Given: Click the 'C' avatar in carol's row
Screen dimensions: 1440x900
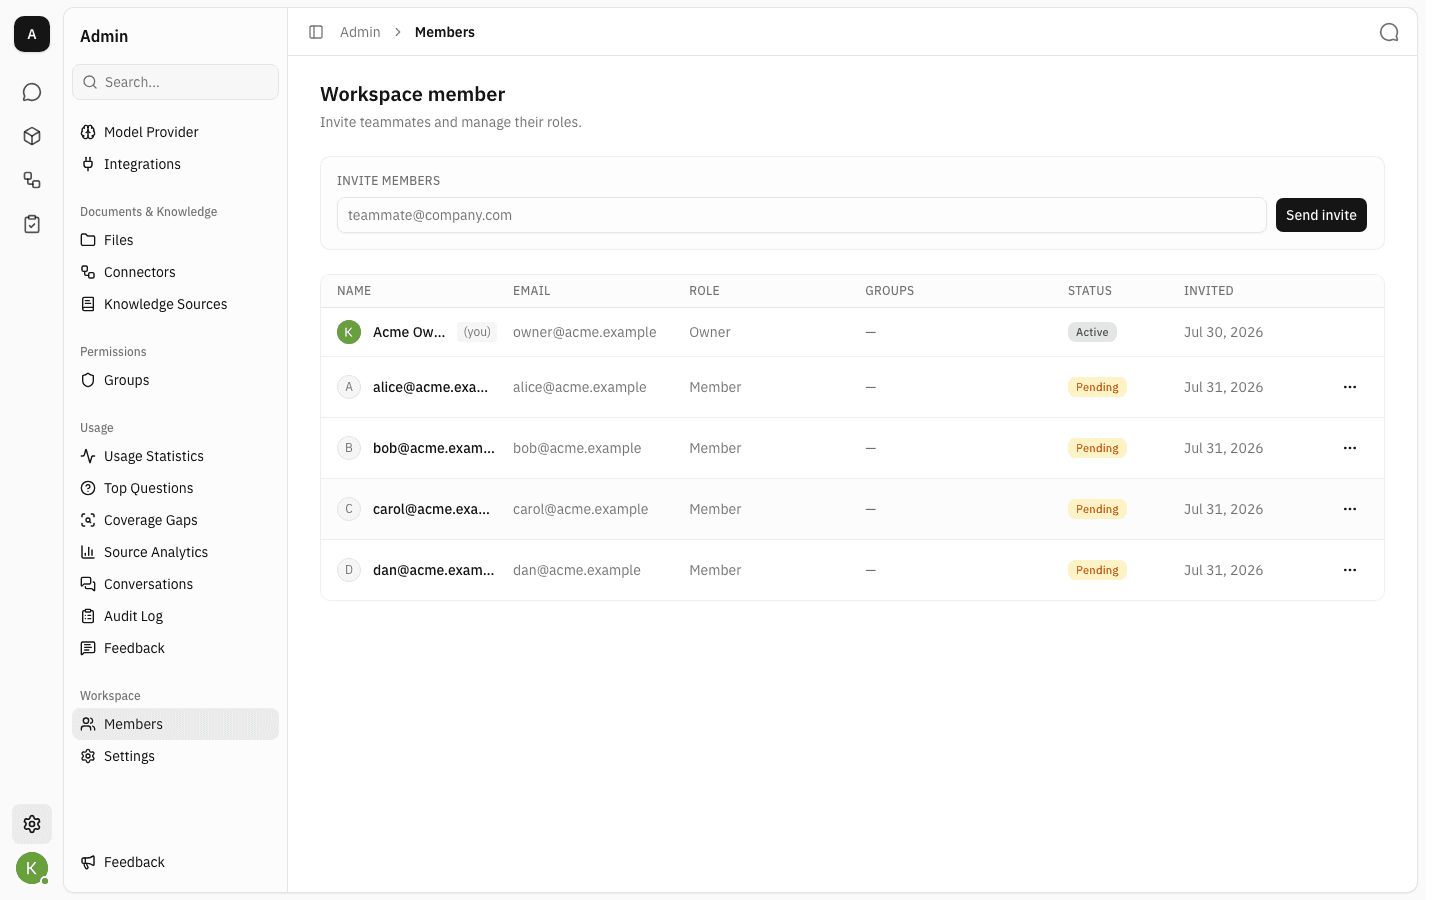Looking at the screenshot, I should pos(349,509).
